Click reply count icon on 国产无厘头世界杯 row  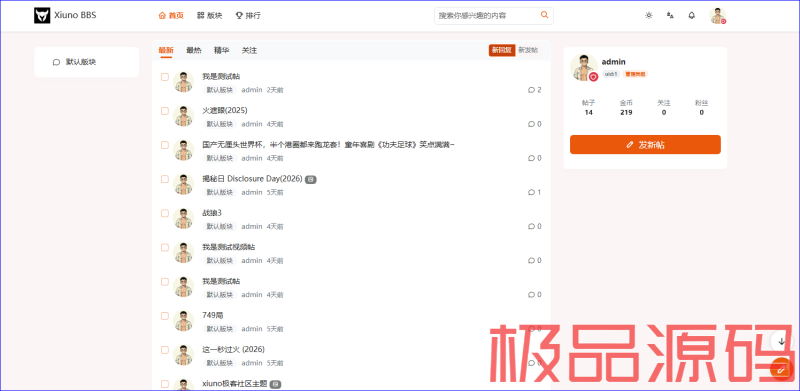click(531, 158)
